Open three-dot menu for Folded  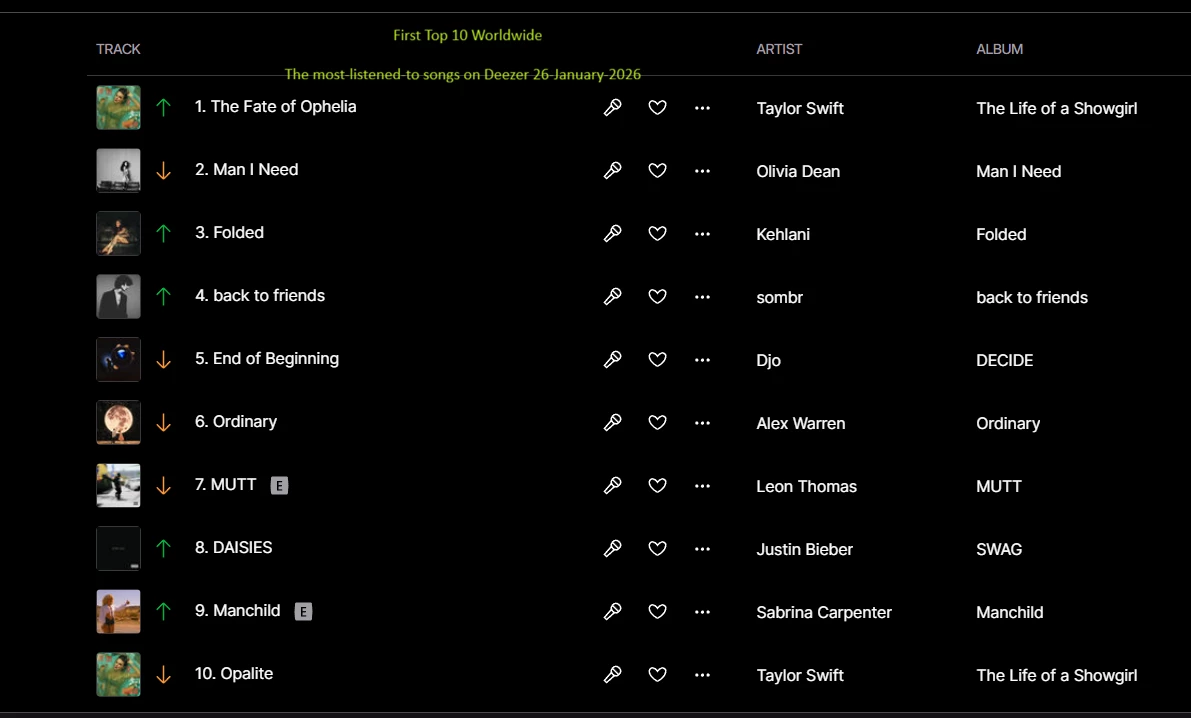[x=702, y=234]
